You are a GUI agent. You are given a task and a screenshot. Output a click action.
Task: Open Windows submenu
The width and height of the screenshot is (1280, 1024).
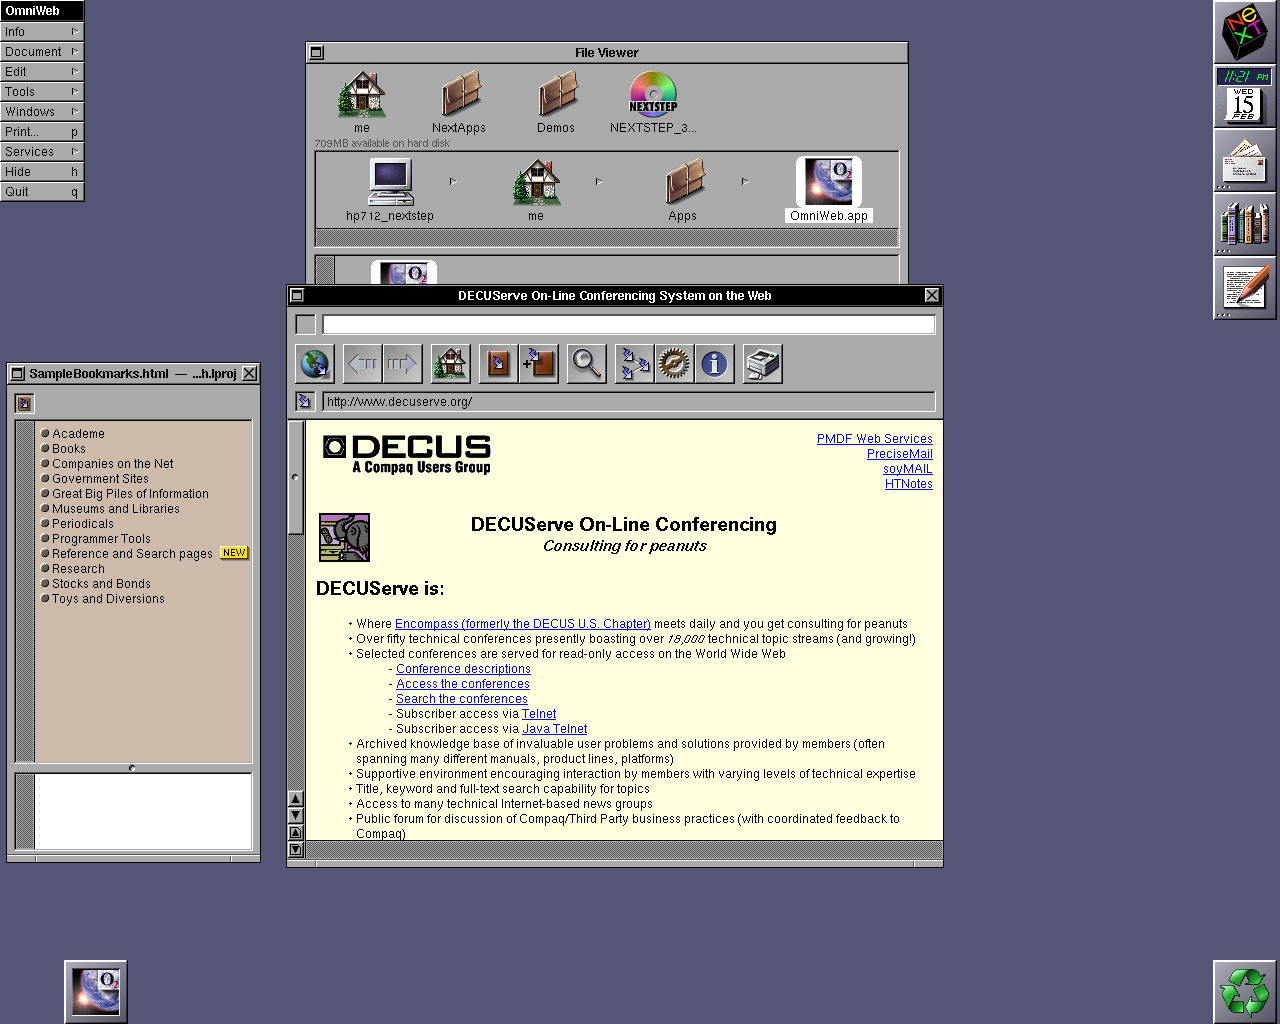[x=42, y=112]
